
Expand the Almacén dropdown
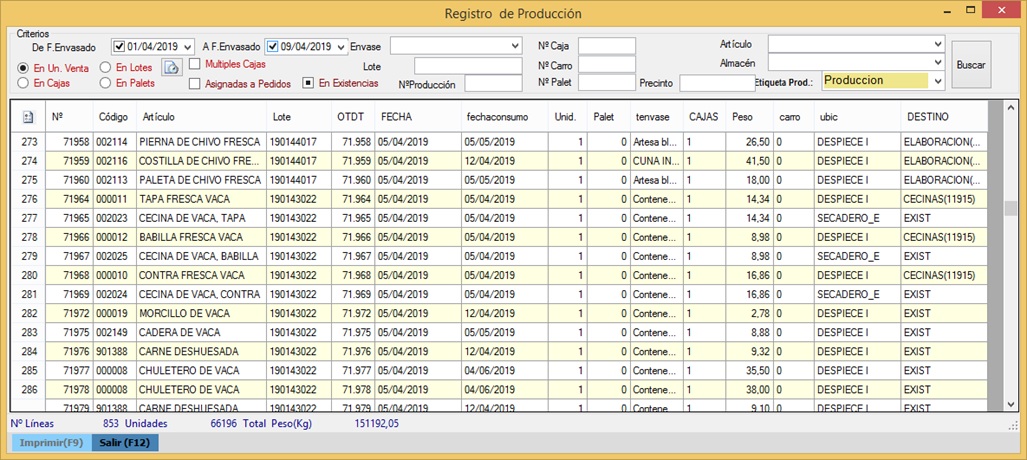[x=937, y=63]
